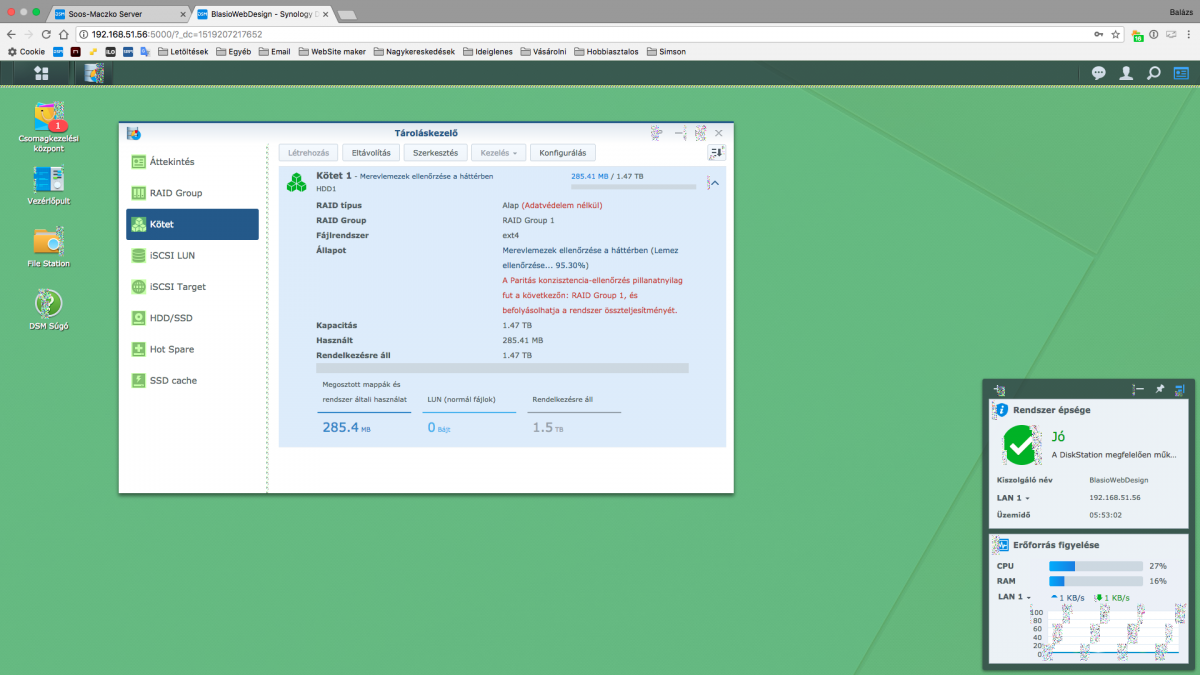The height and width of the screenshot is (675, 1200).
Task: Switch to BlasioWebDesign browser tab
Action: (262, 14)
